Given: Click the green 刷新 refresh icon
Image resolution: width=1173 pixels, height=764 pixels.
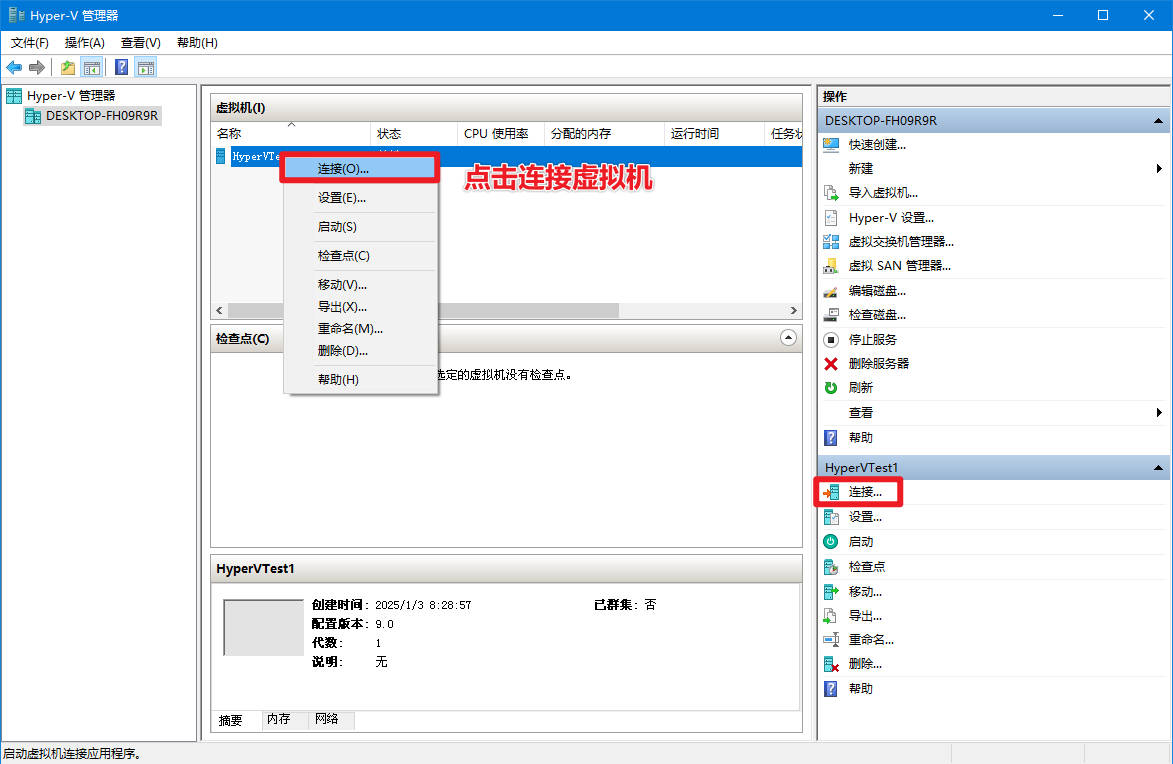Looking at the screenshot, I should pos(830,388).
